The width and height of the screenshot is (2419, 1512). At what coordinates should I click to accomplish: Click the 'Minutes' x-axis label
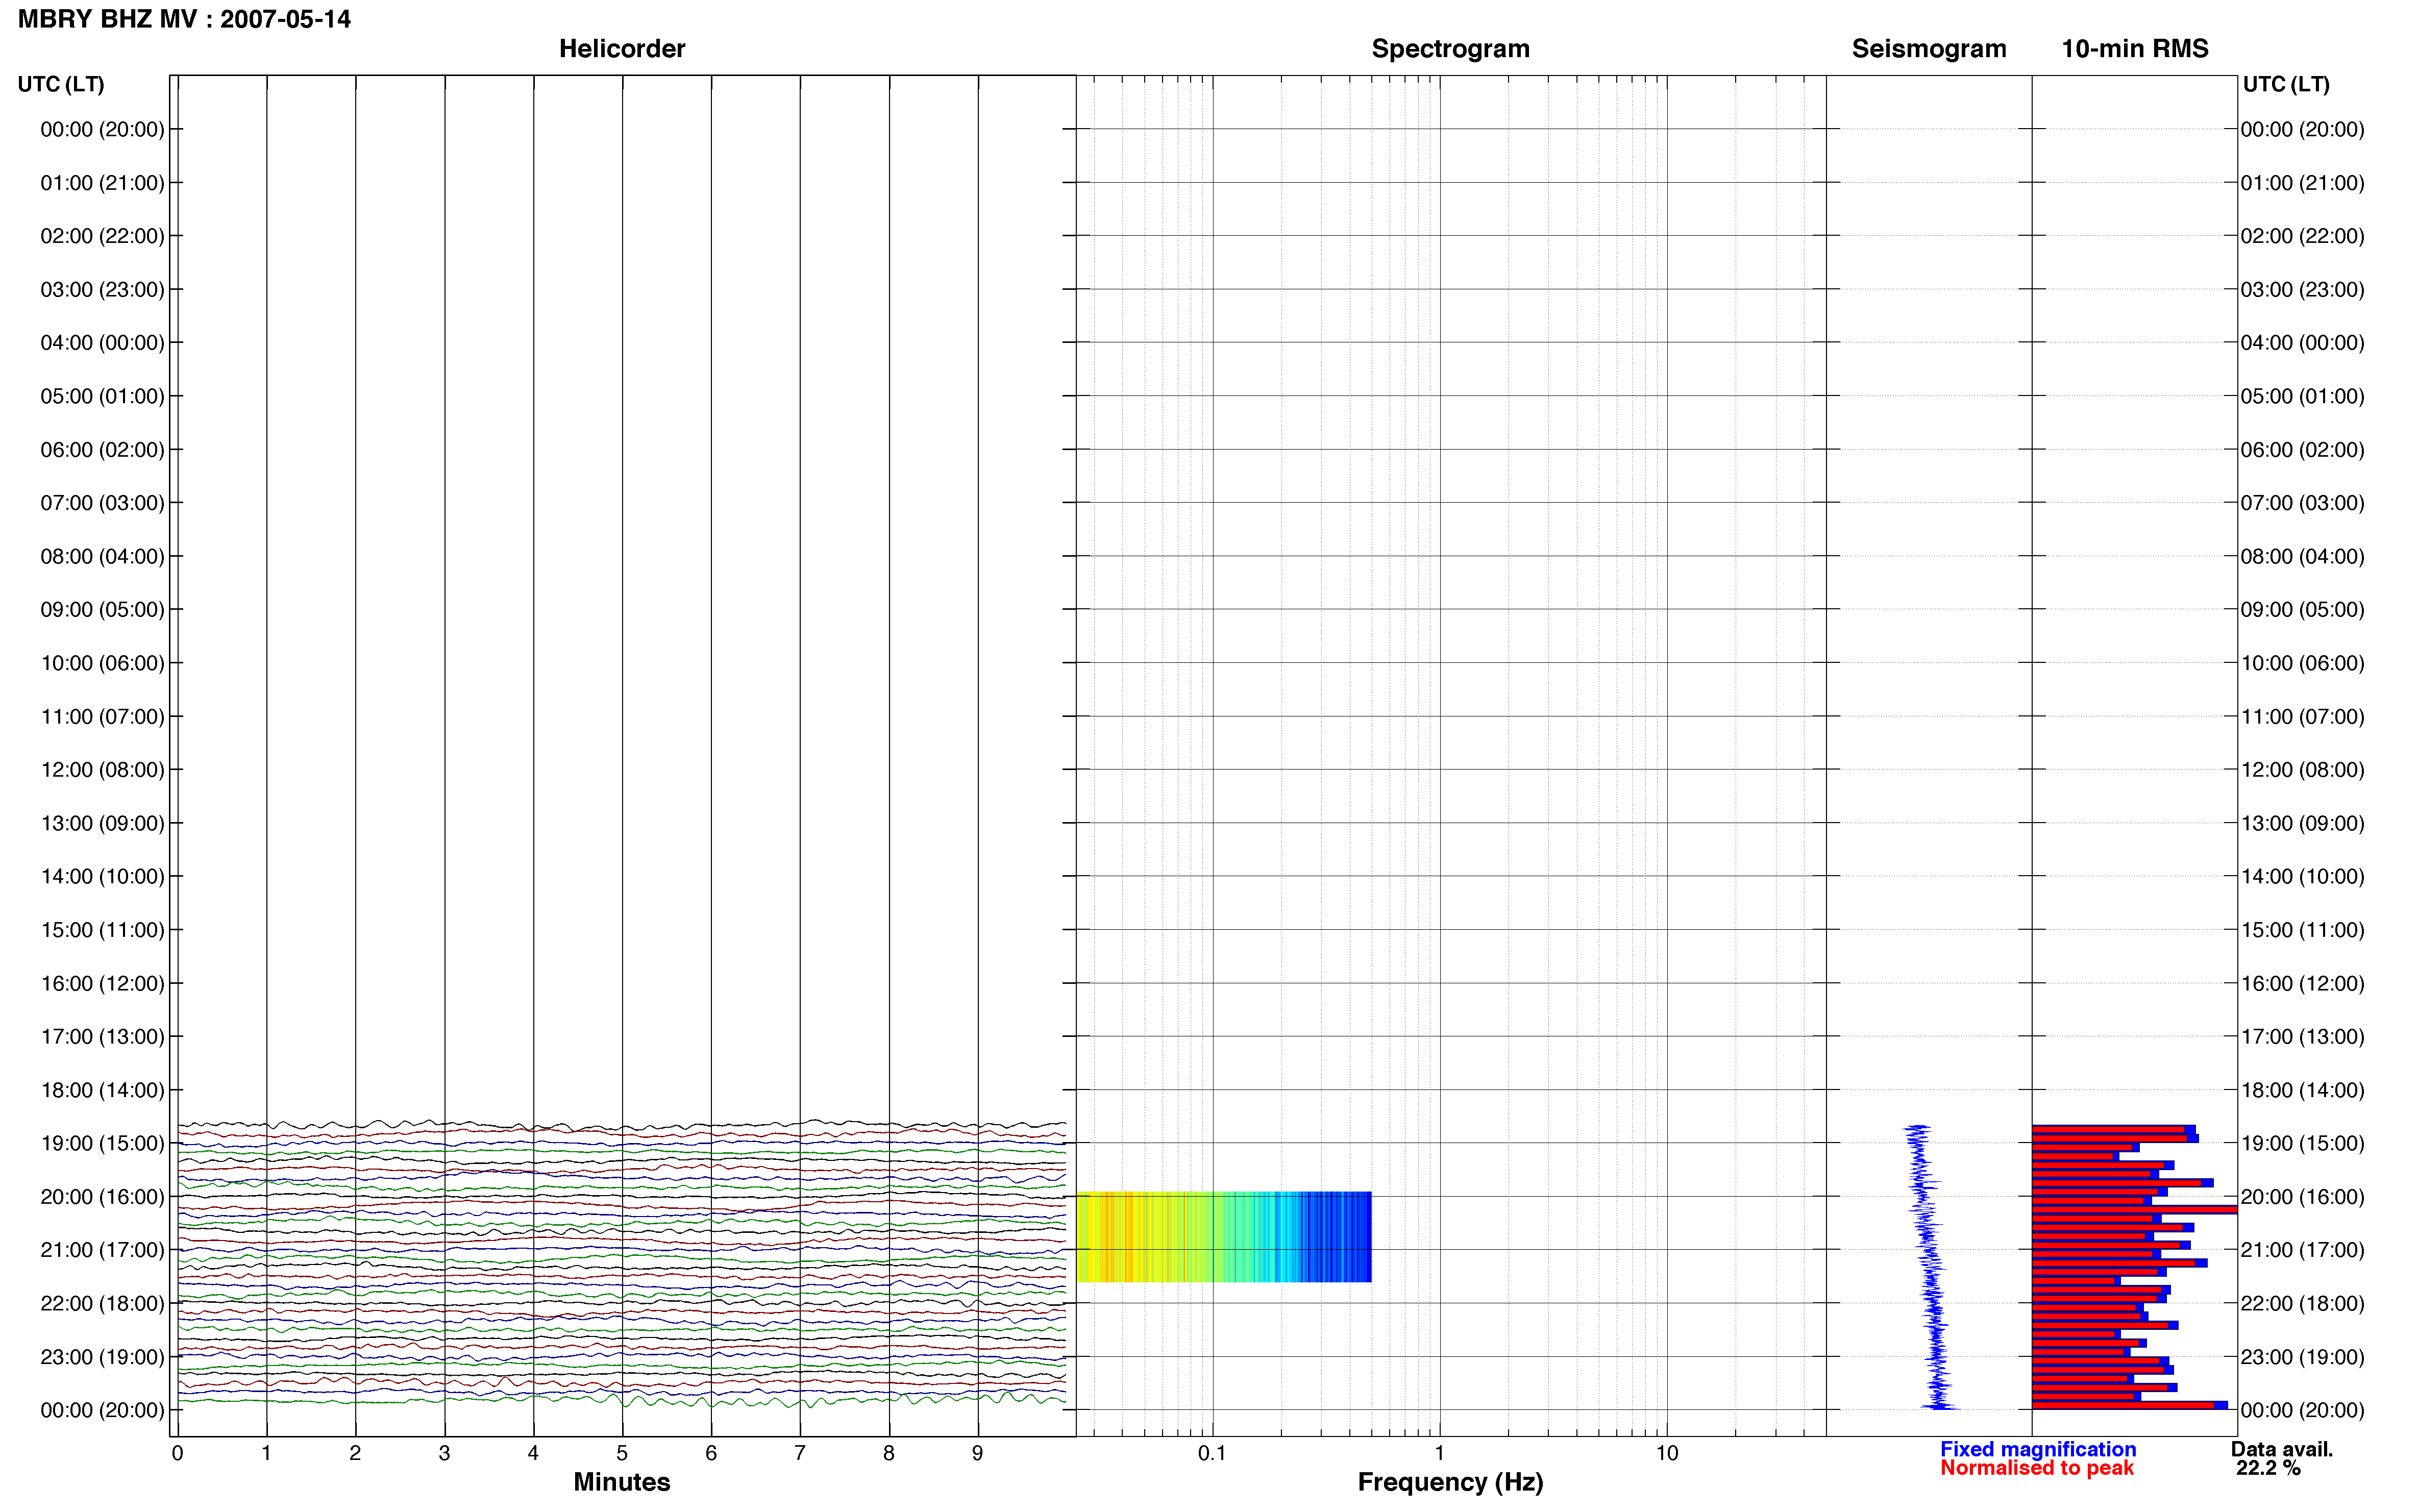621,1481
